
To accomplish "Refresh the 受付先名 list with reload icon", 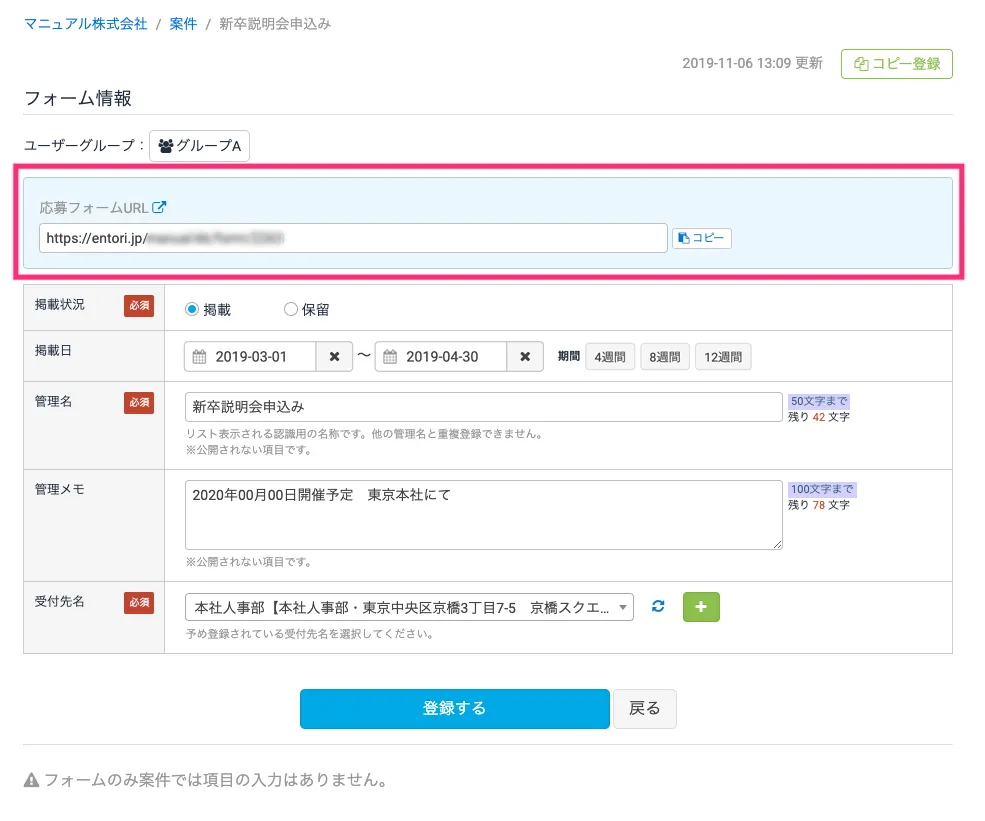I will (x=658, y=606).
